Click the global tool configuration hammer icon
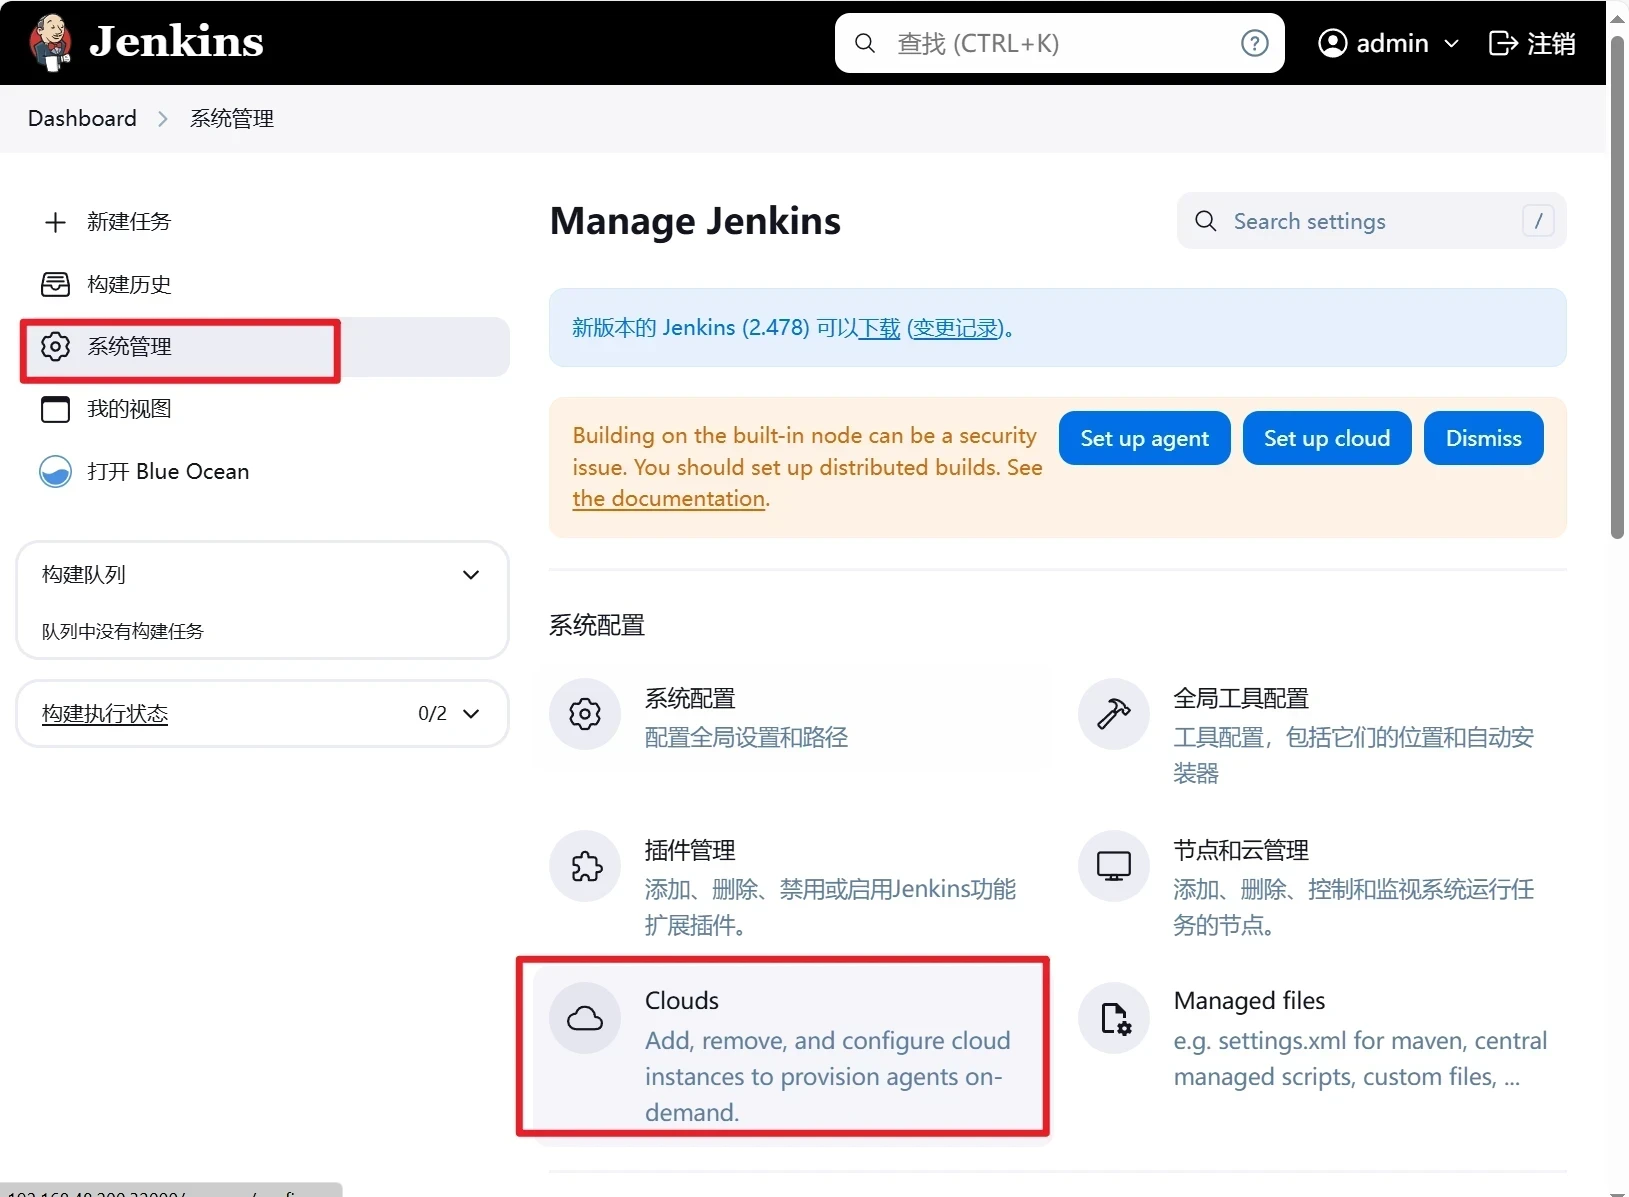 pos(1113,714)
